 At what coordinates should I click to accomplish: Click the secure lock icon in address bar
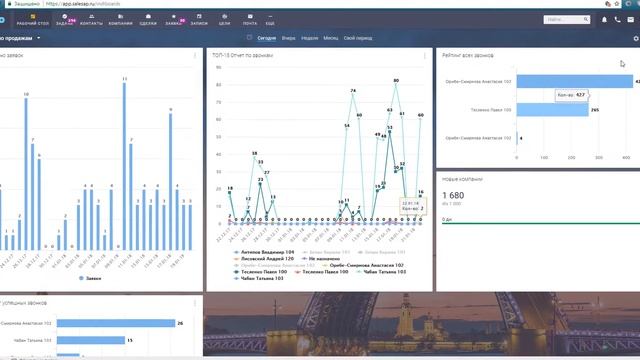point(9,4)
